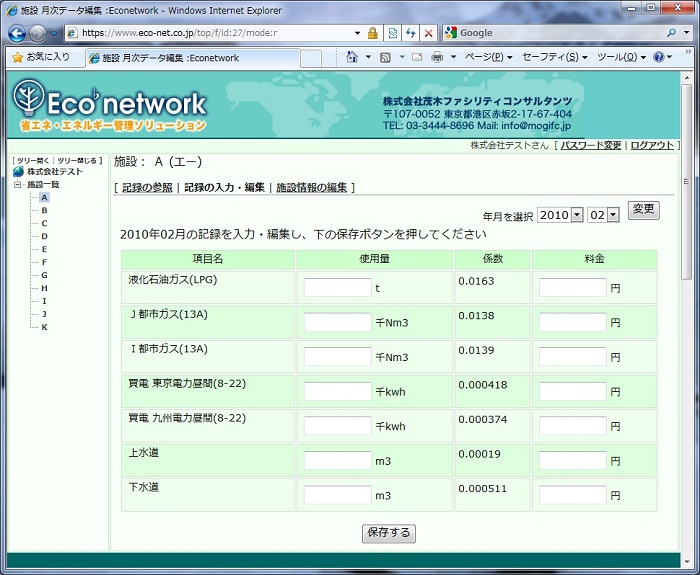Click 東京電力昼間 usage input field
Viewport: 700px width, 575px height.
point(338,391)
